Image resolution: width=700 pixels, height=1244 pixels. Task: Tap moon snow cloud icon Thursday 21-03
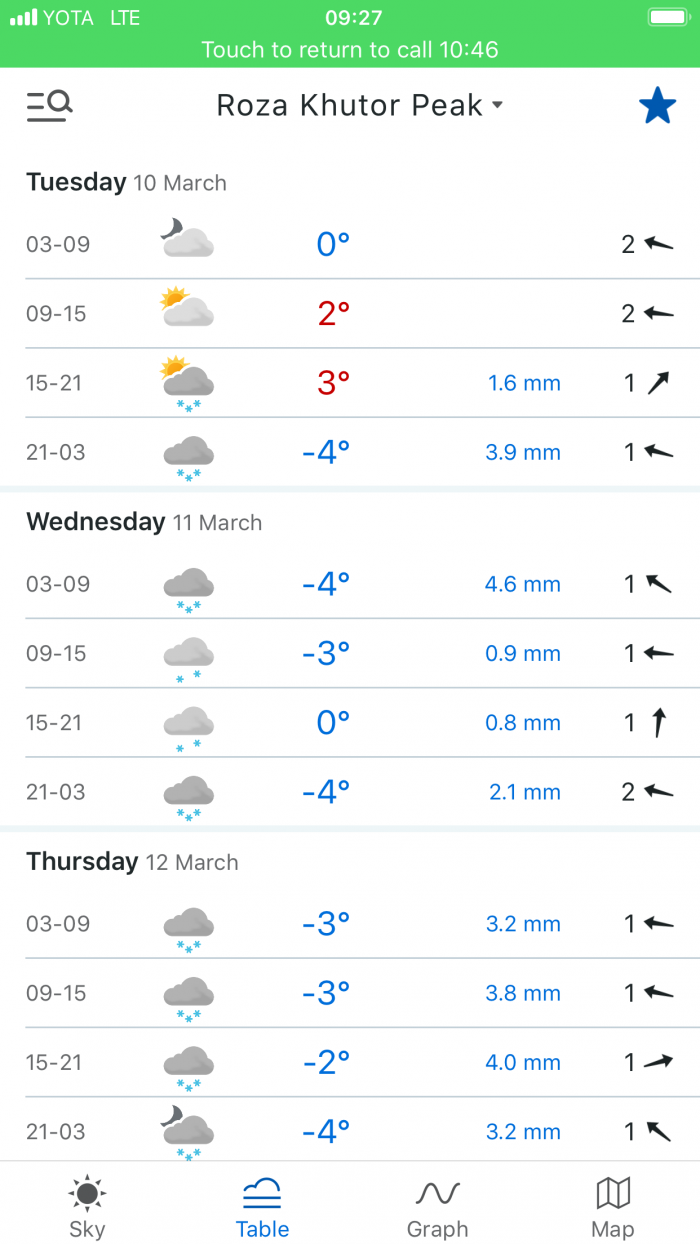pos(187,1133)
